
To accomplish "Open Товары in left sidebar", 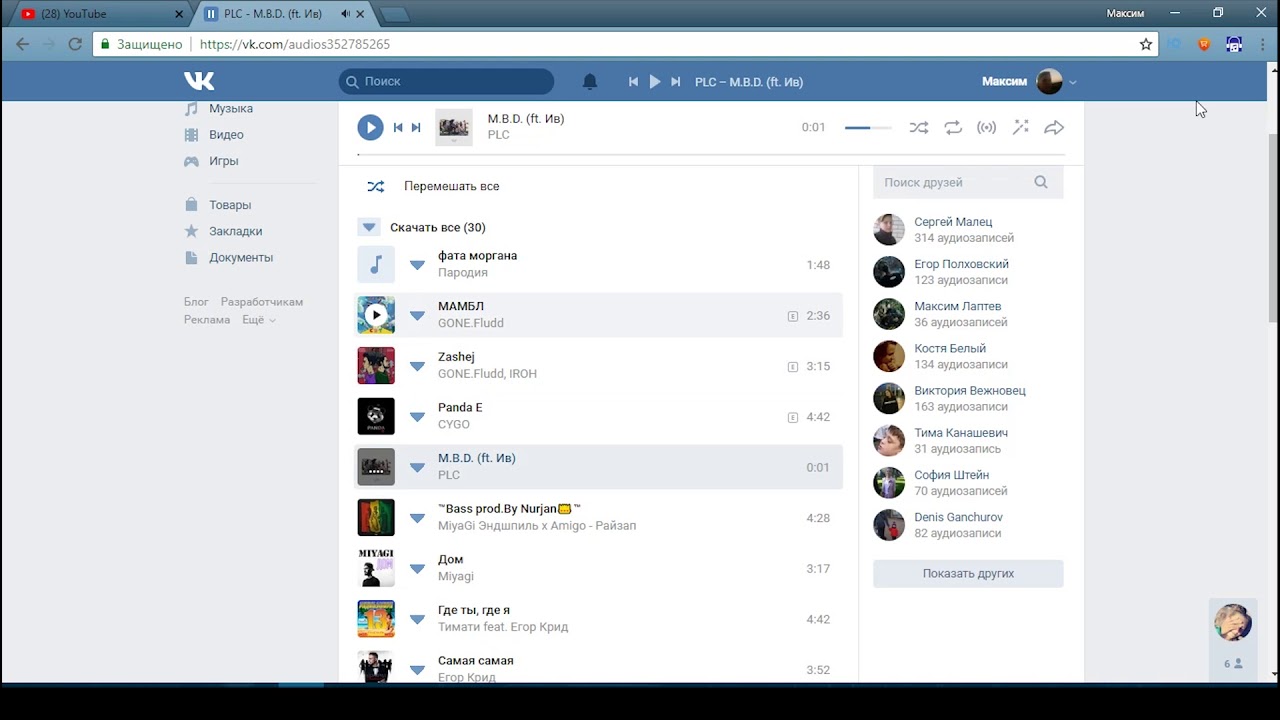I will click(x=229, y=205).
